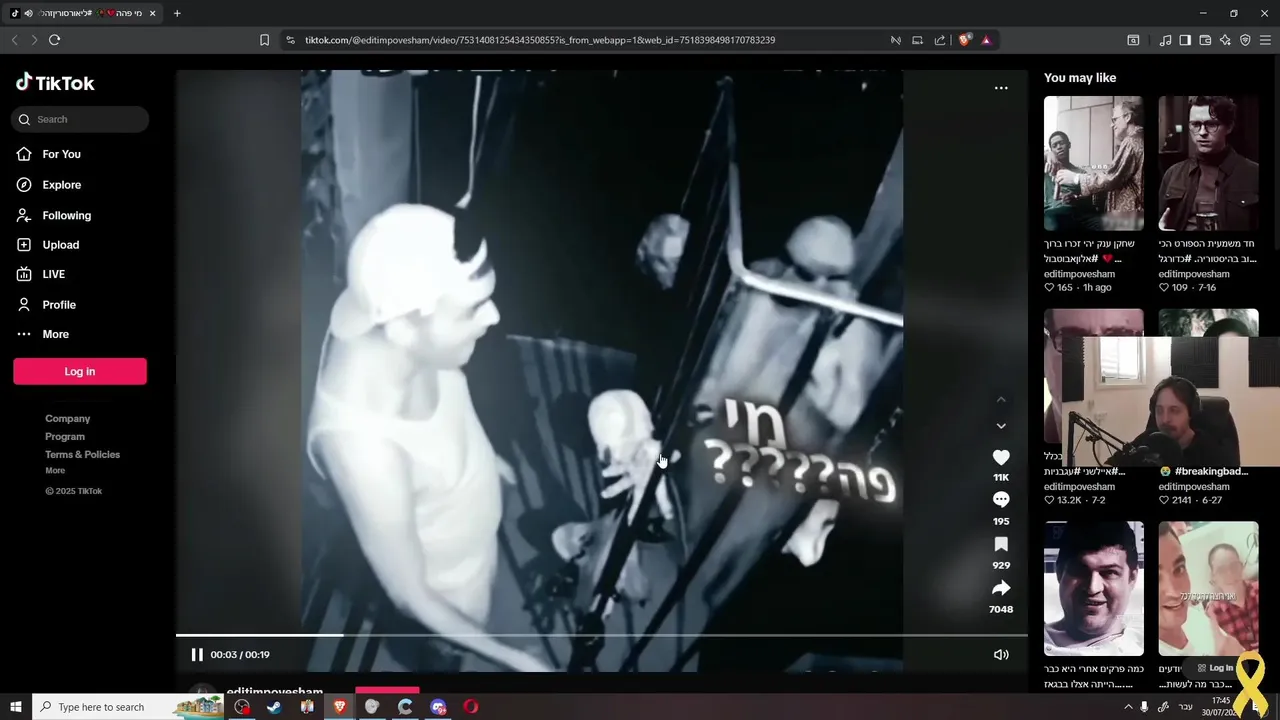Open Terms & Policies link
This screenshot has width=1280, height=720.
pos(82,455)
